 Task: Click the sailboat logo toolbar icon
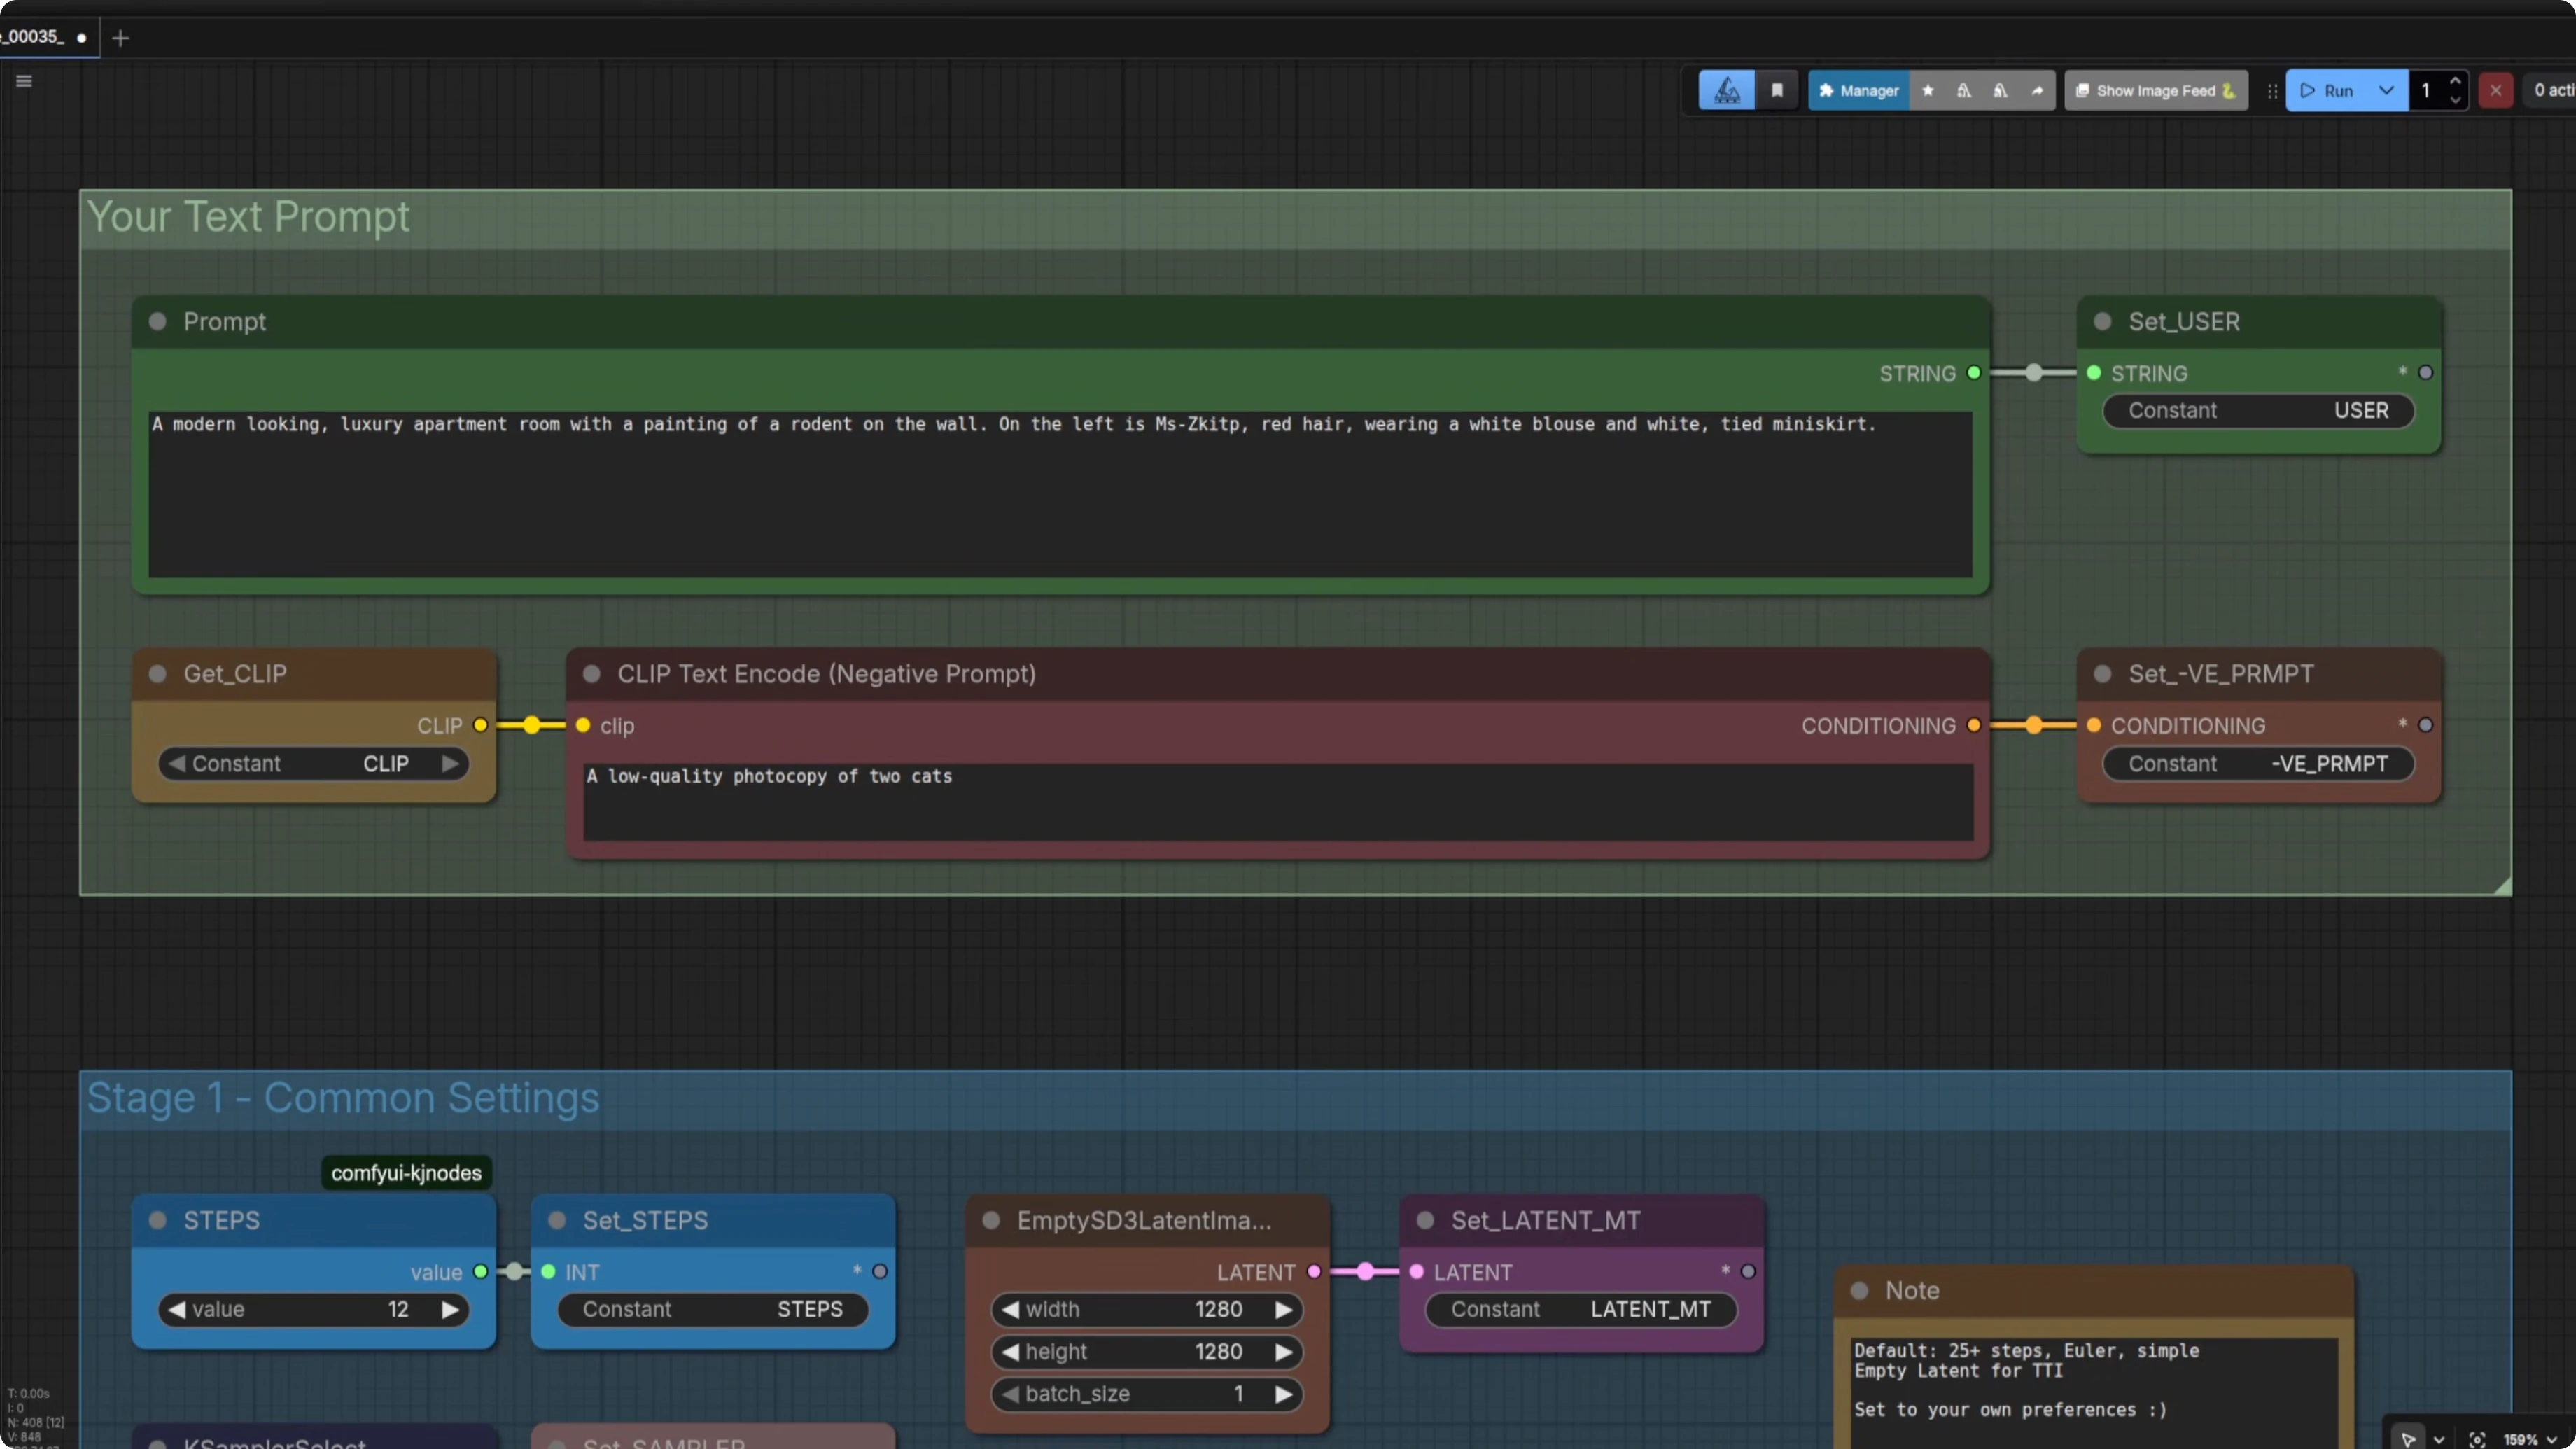tap(1727, 90)
